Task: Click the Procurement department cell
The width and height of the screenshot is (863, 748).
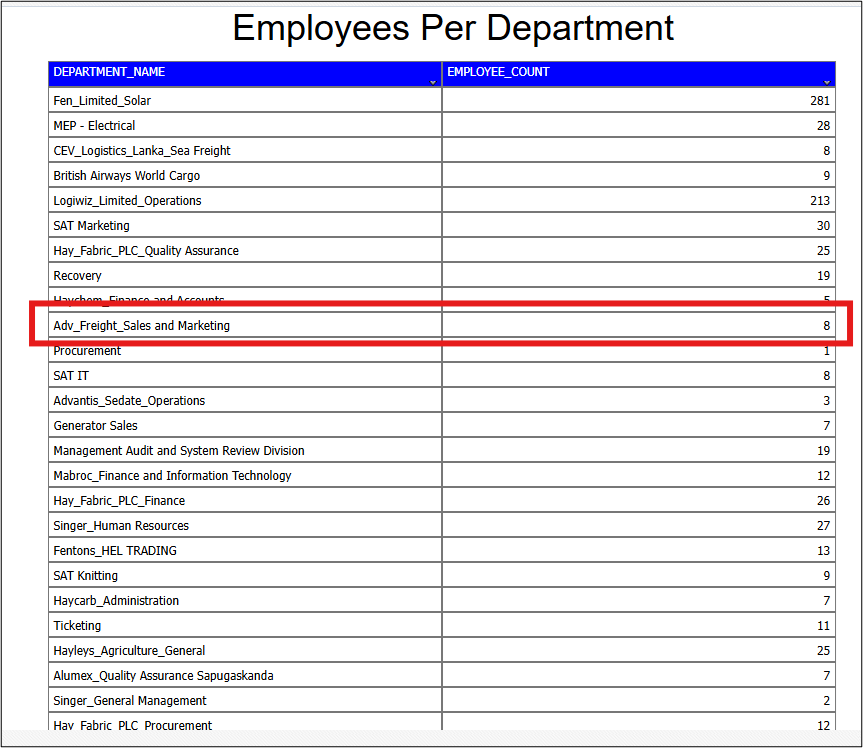Action: coord(87,351)
